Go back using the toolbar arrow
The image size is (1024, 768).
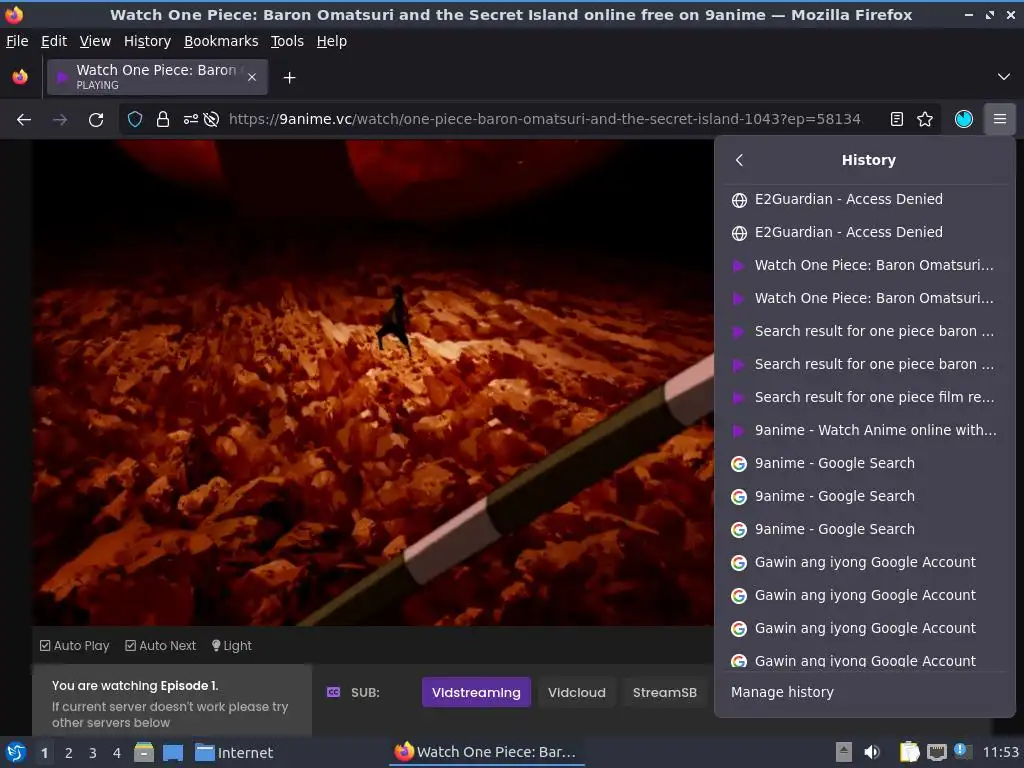click(x=24, y=120)
